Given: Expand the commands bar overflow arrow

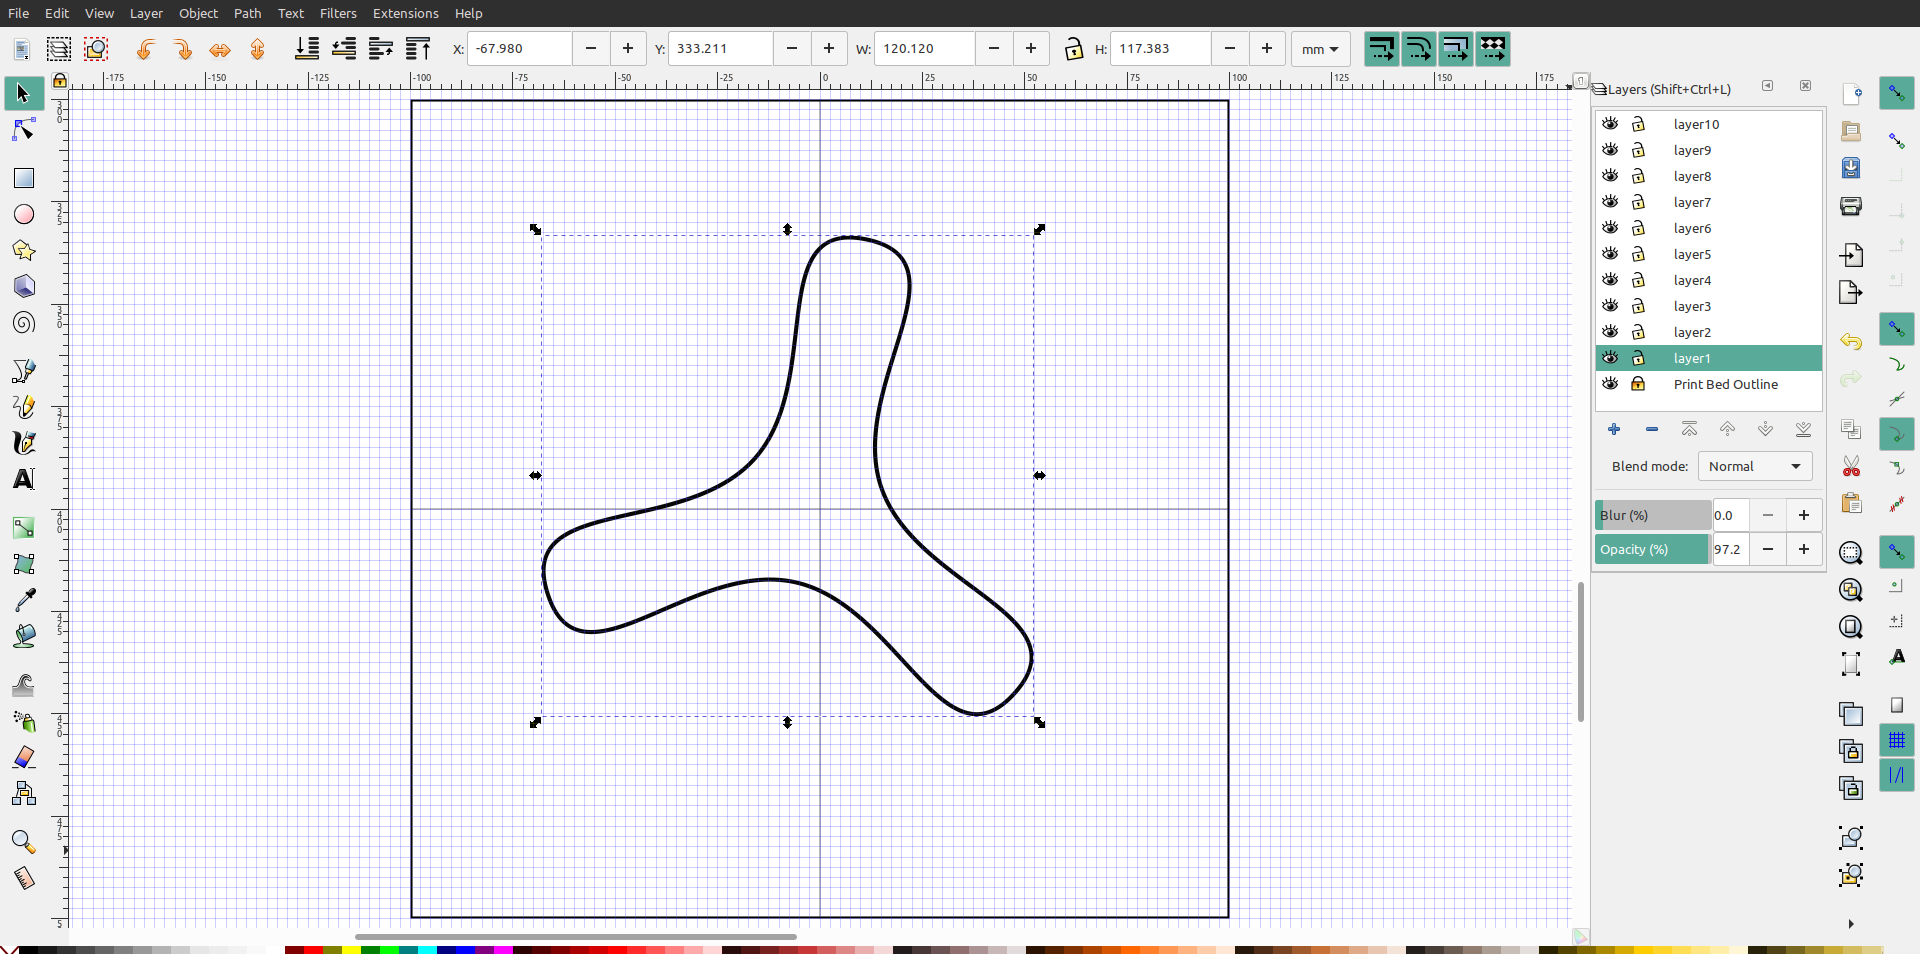Looking at the screenshot, I should [1851, 924].
